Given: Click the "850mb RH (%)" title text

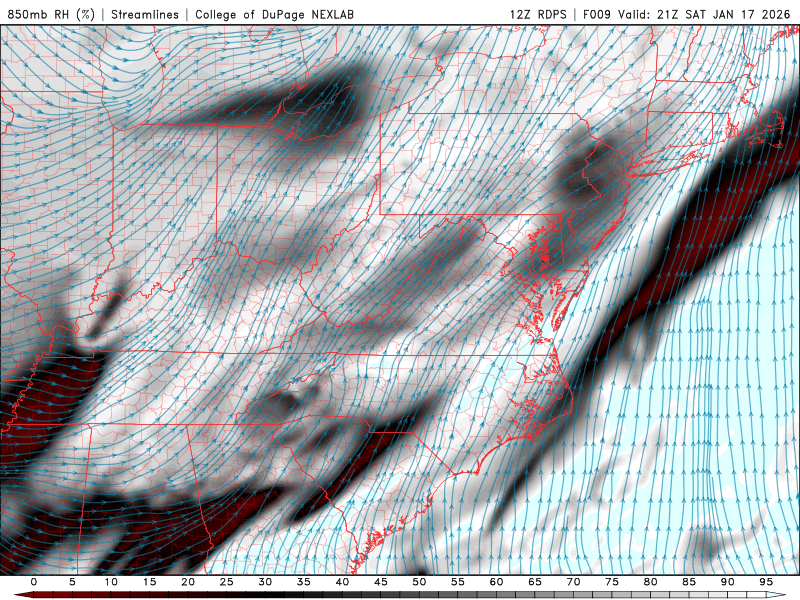Looking at the screenshot, I should point(51,14).
